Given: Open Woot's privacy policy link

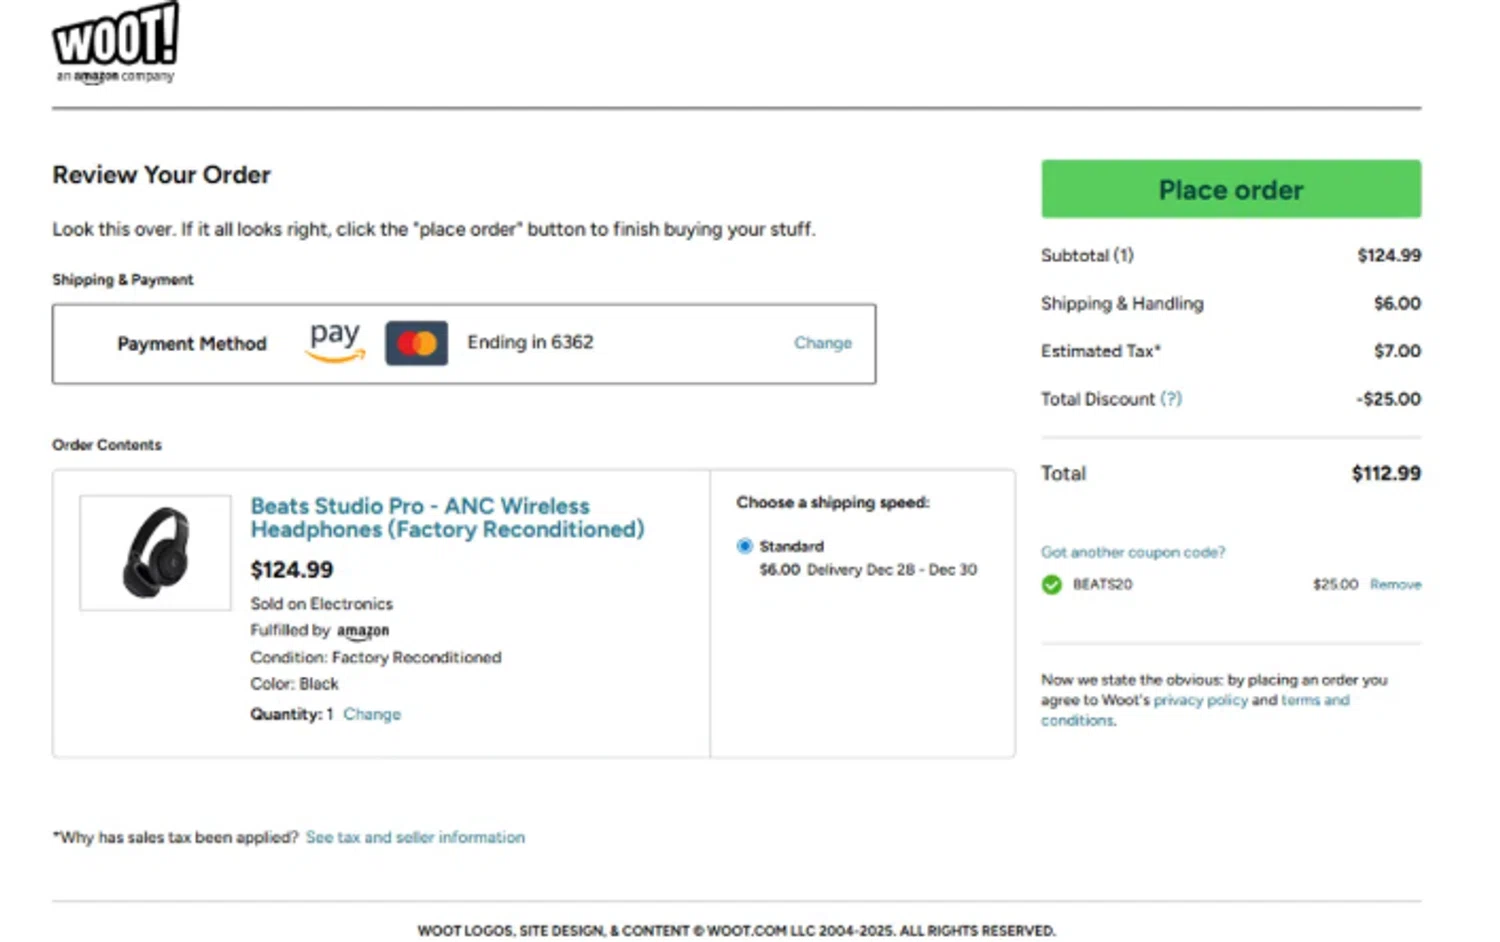Looking at the screenshot, I should 1200,700.
